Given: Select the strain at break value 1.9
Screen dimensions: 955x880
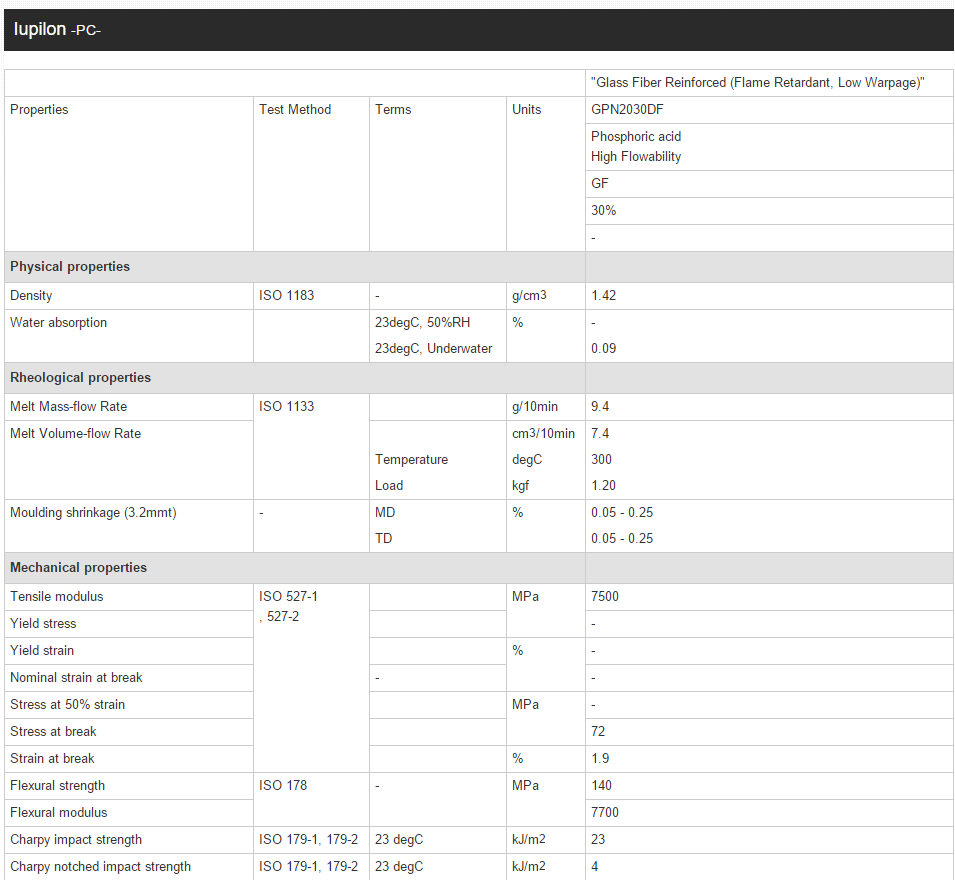Looking at the screenshot, I should tap(600, 759).
